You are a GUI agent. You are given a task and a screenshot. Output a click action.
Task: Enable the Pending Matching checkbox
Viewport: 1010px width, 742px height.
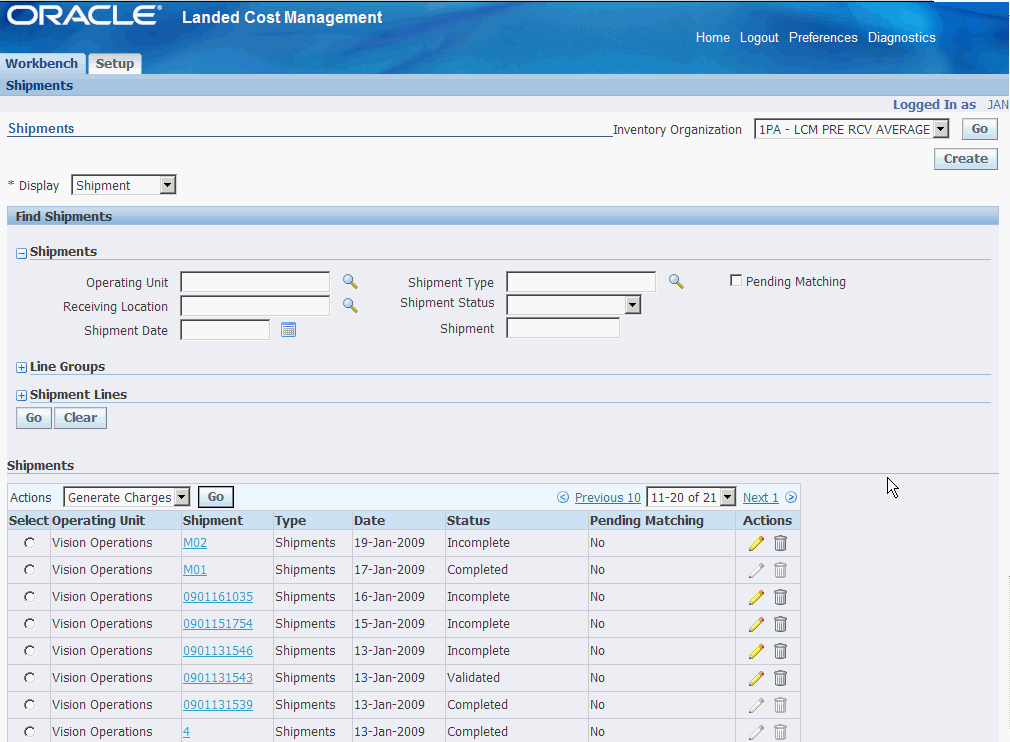(736, 281)
